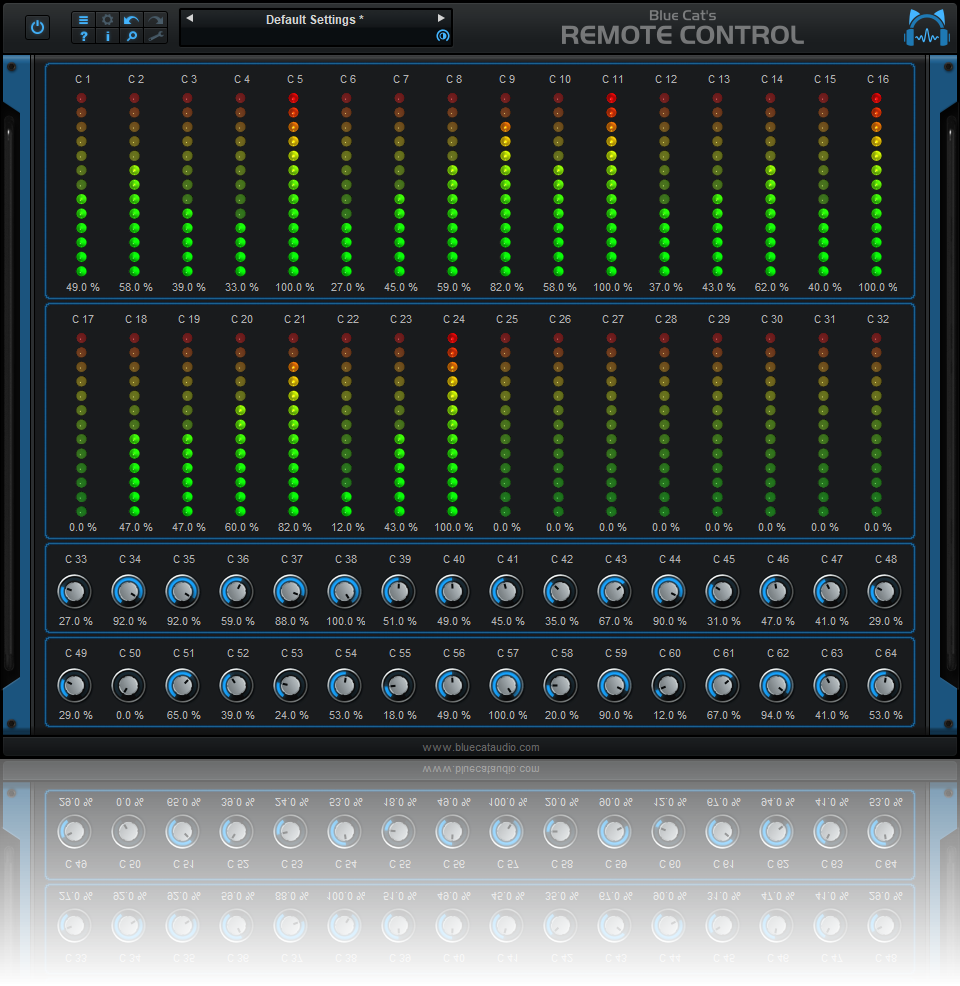Go to previous preset arrow
Viewport: 960px width, 986px height.
point(189,18)
